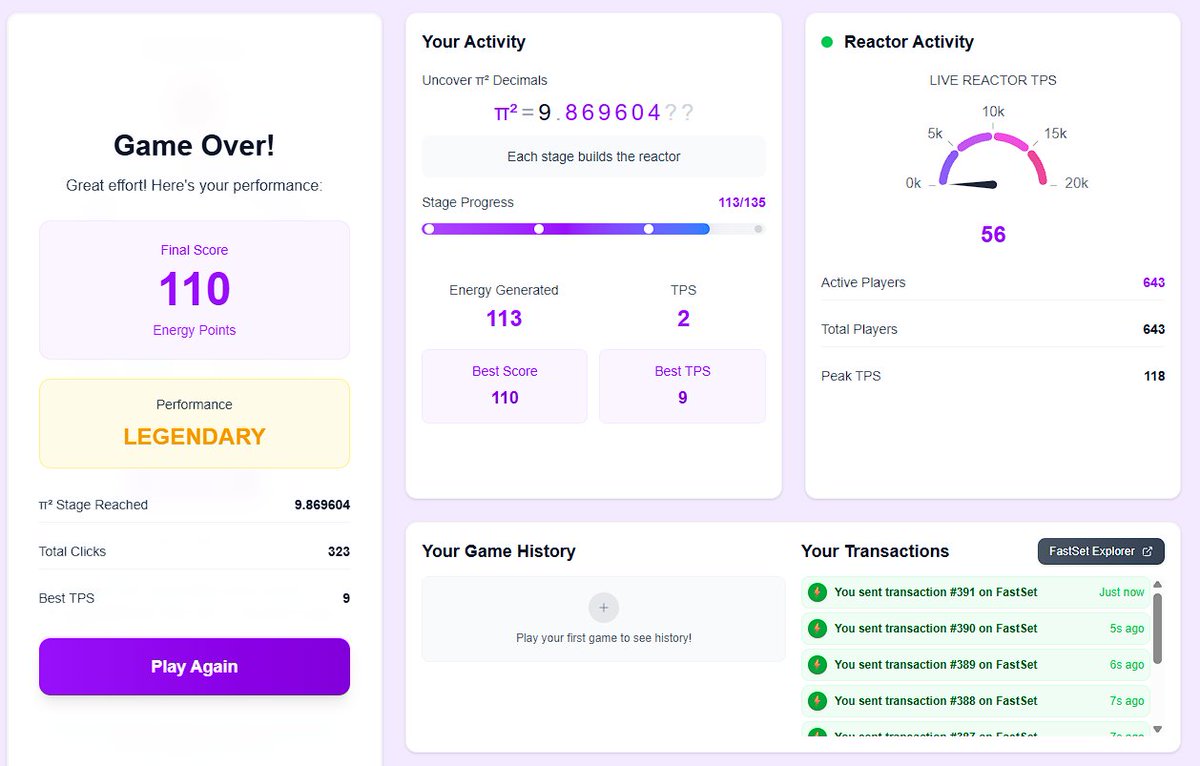Click the Total Clicks value 323
1200x766 pixels.
point(339,551)
